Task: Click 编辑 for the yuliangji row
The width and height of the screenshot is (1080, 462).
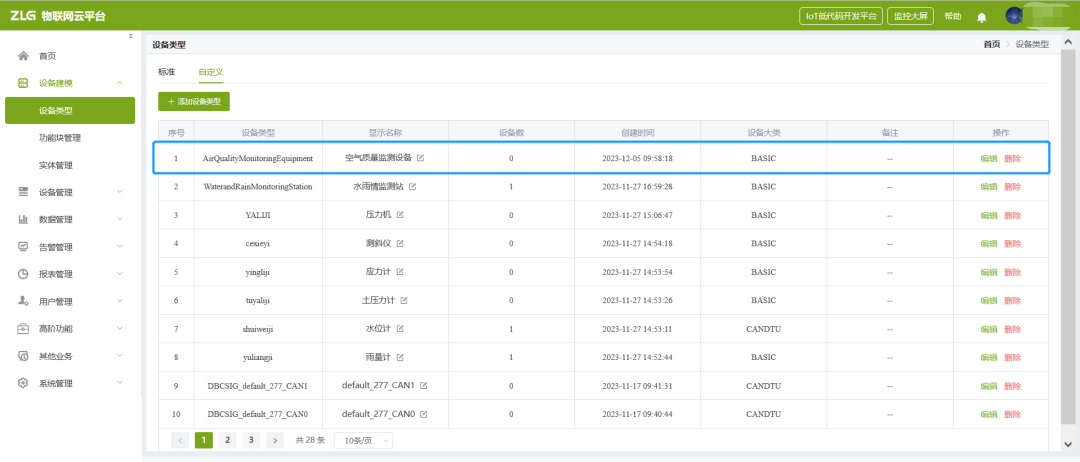Action: coord(988,357)
